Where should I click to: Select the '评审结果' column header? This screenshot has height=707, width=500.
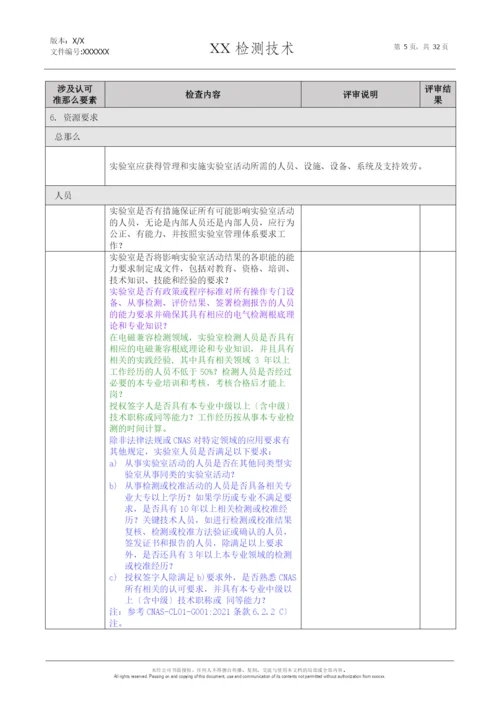(x=438, y=94)
